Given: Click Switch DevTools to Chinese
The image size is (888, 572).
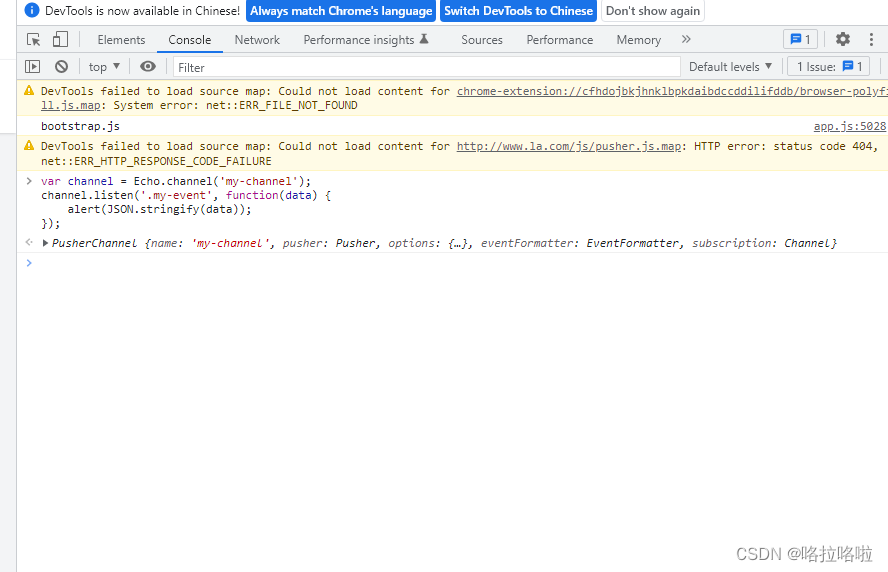Looking at the screenshot, I should pos(518,11).
